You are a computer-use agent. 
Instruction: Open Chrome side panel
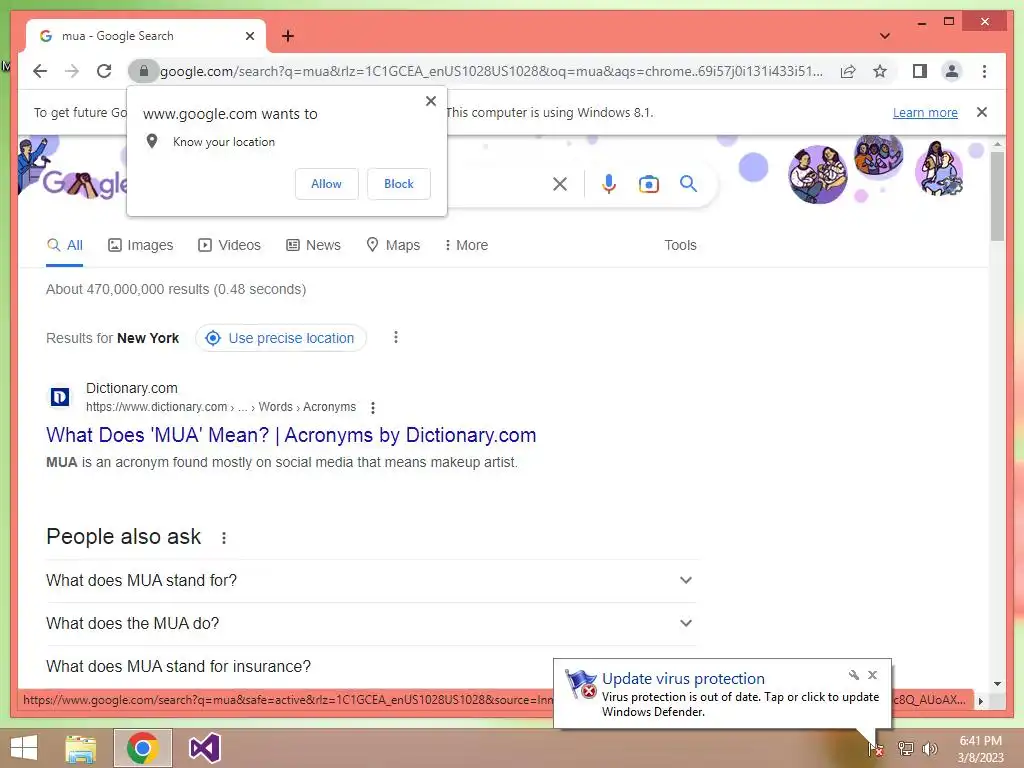920,71
